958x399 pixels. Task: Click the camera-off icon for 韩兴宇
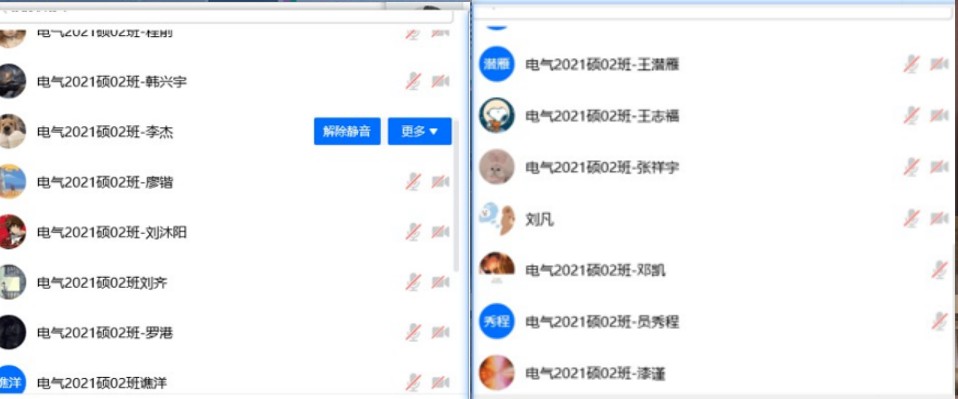point(441,81)
